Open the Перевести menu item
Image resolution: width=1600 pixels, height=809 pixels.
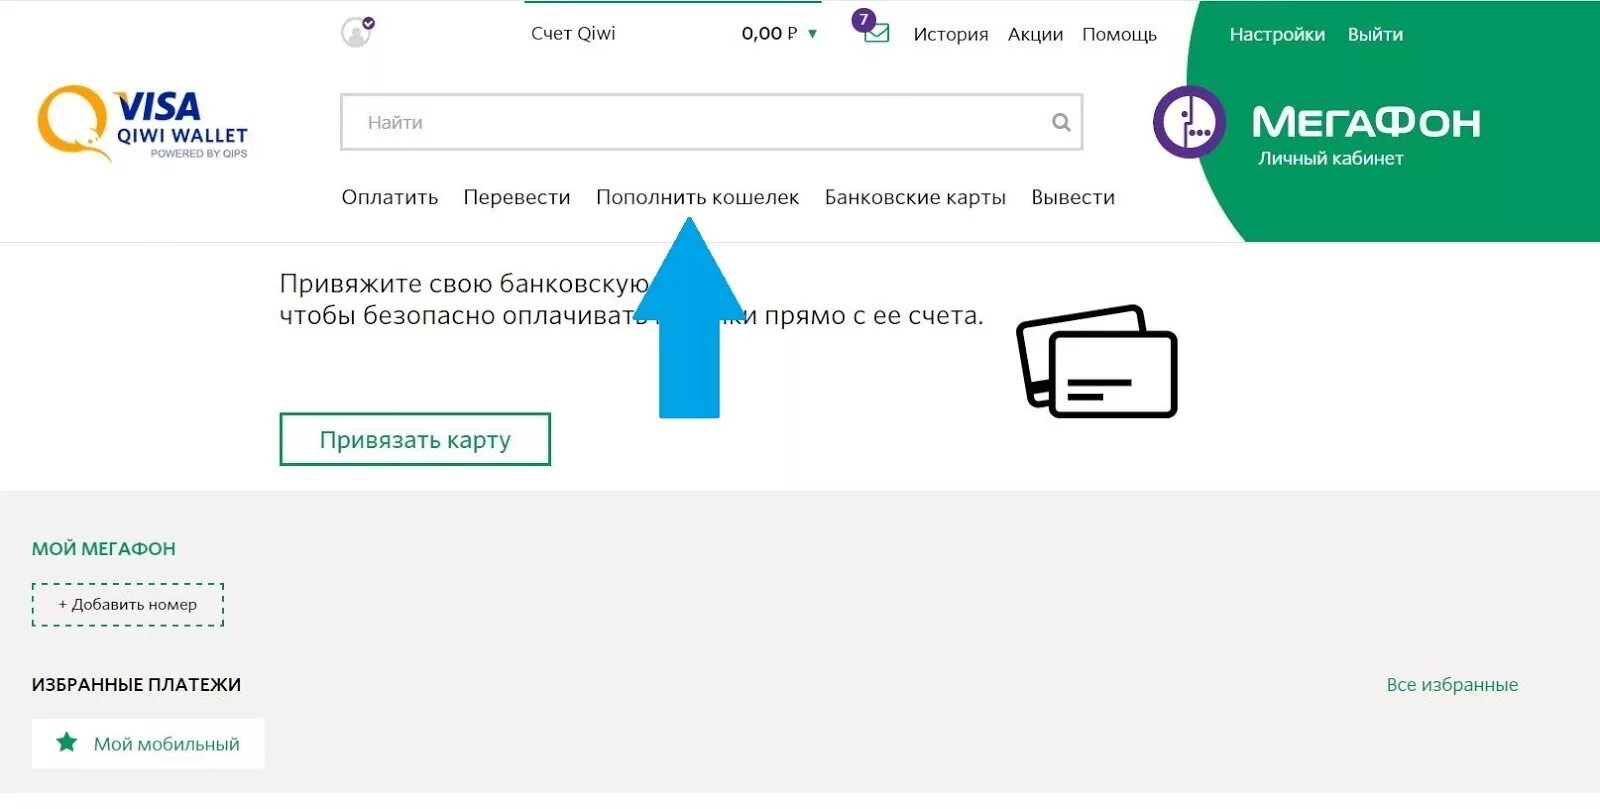pos(517,197)
